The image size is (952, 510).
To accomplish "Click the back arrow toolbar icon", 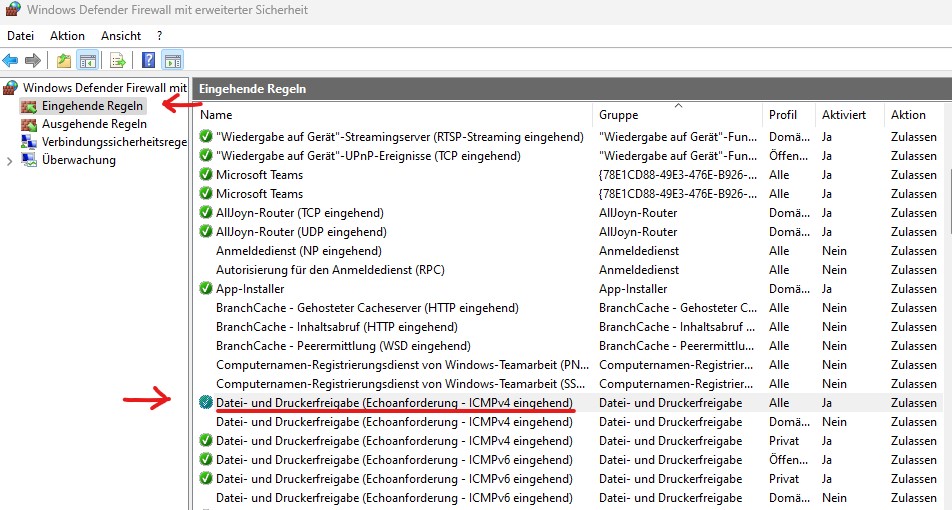I will (x=11, y=60).
